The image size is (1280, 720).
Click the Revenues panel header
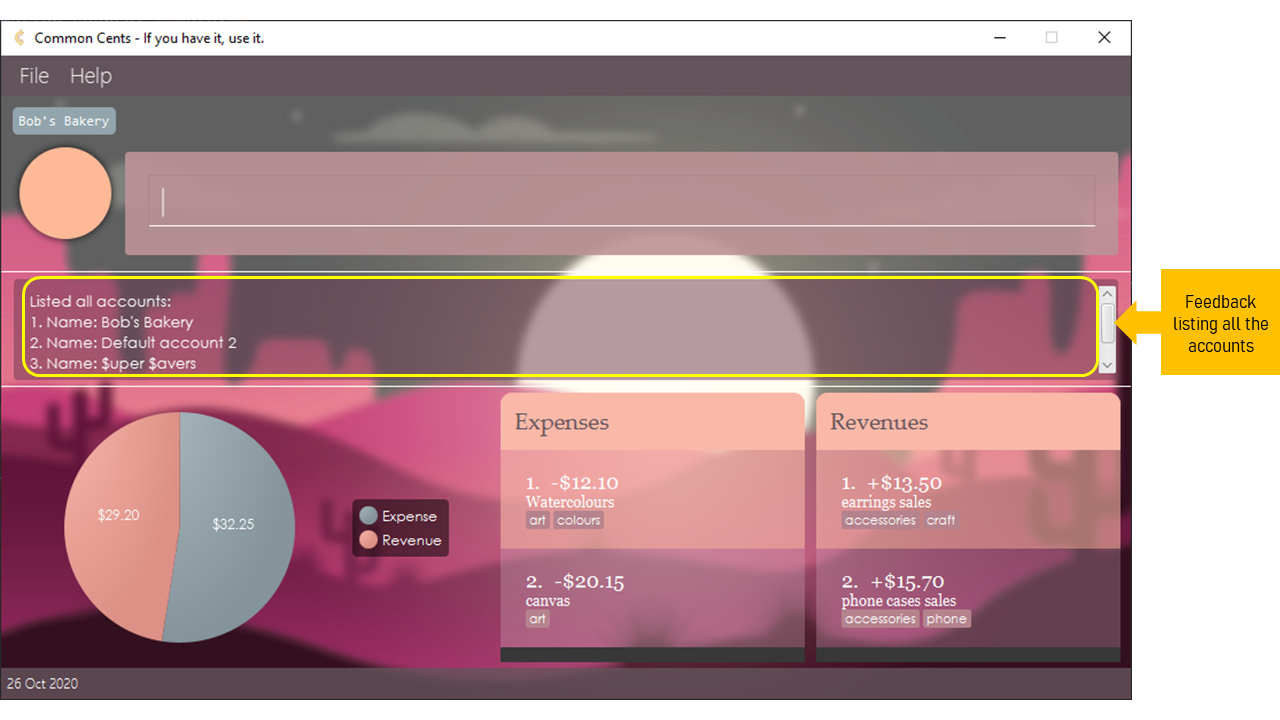[968, 422]
